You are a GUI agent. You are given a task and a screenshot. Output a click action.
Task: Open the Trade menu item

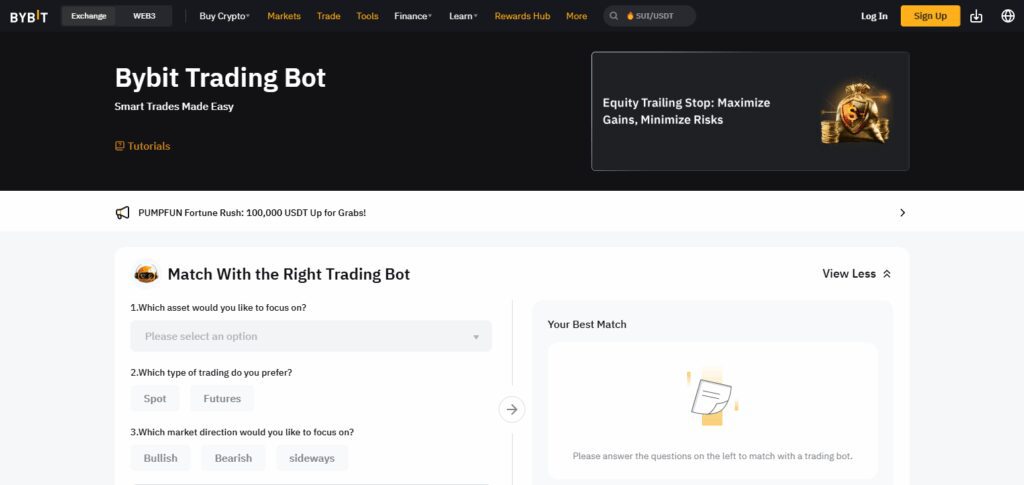point(328,16)
